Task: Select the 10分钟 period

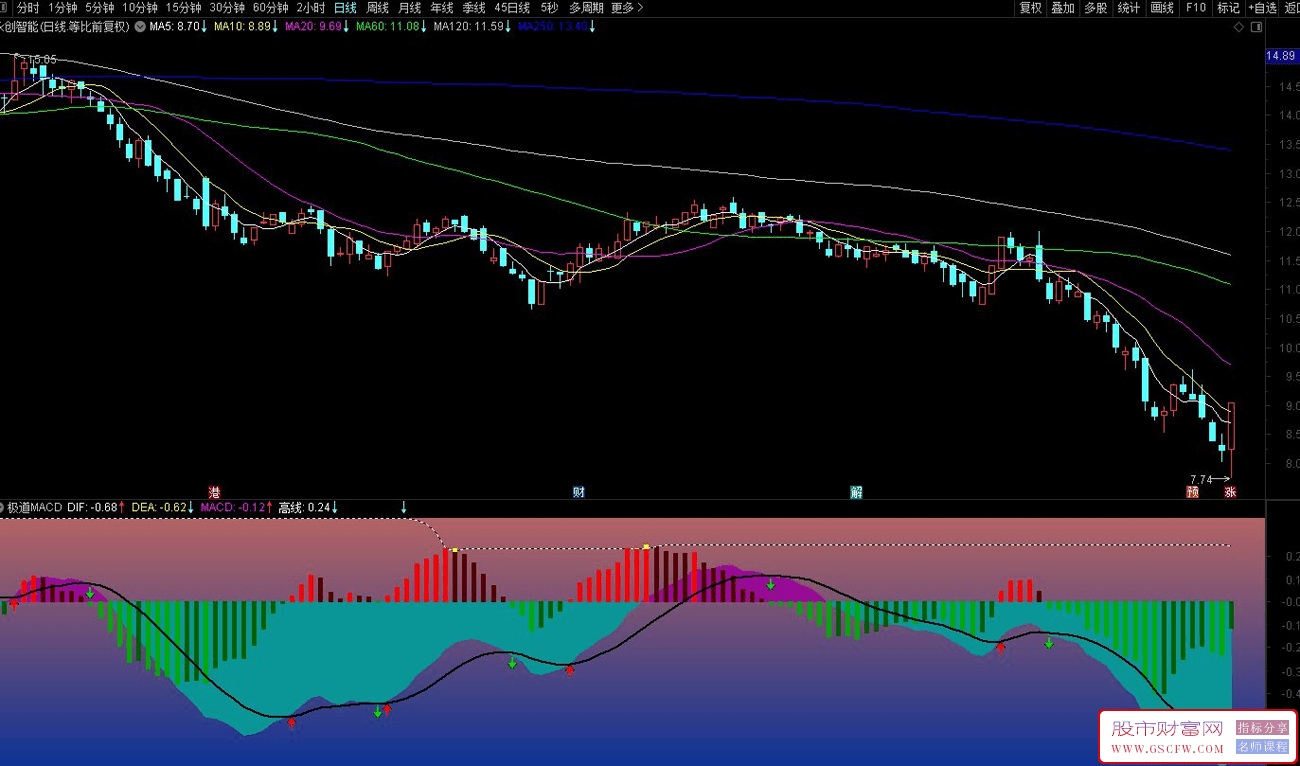Action: point(140,7)
